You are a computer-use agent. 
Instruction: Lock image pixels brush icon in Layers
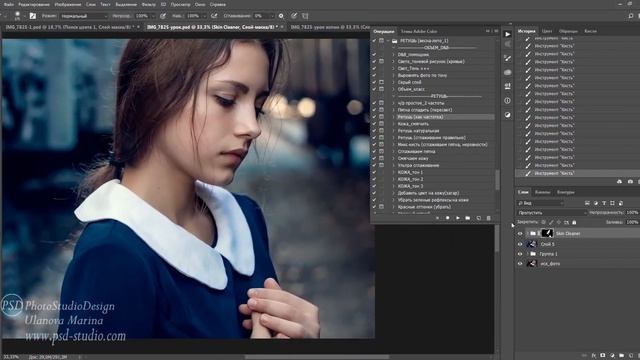(551, 222)
